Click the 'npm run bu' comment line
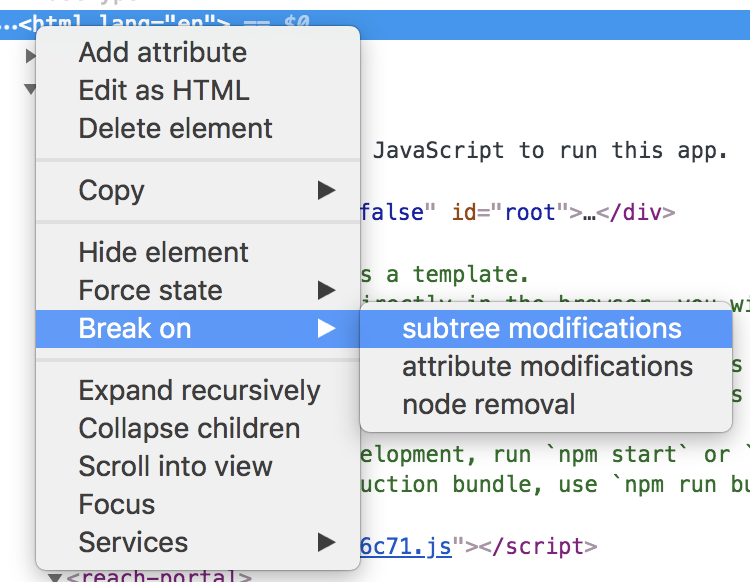The width and height of the screenshot is (750, 582). coord(555,484)
